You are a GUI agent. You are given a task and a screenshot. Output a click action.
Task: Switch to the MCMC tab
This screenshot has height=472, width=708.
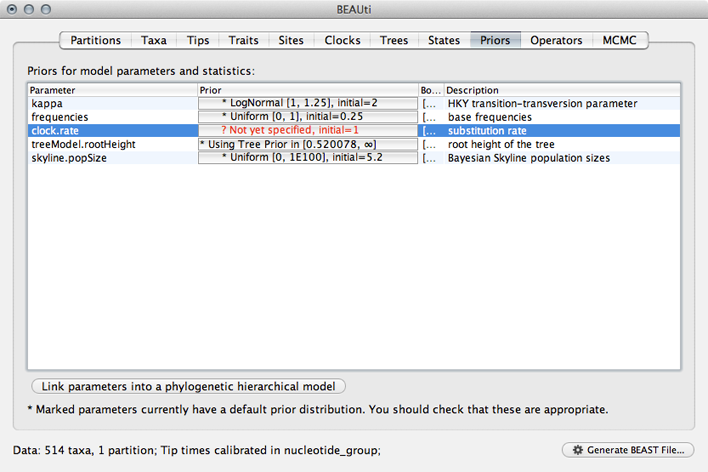pyautogui.click(x=620, y=40)
